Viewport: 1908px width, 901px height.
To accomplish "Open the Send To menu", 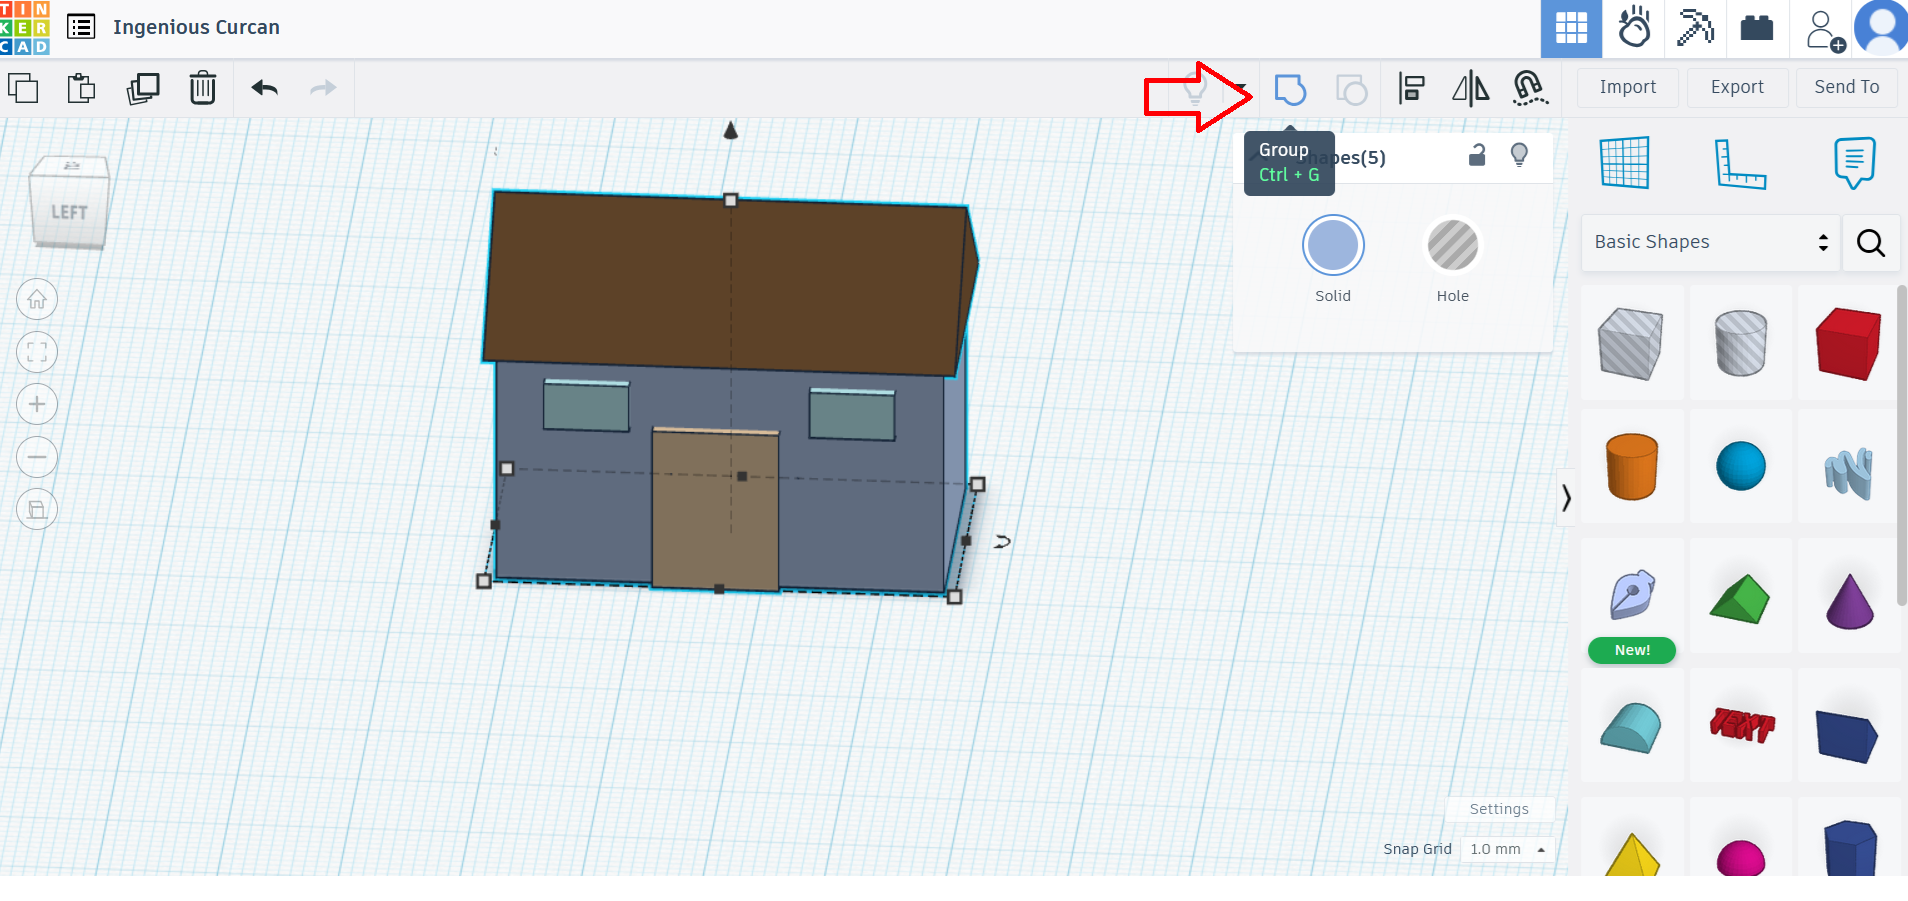I will tap(1846, 87).
